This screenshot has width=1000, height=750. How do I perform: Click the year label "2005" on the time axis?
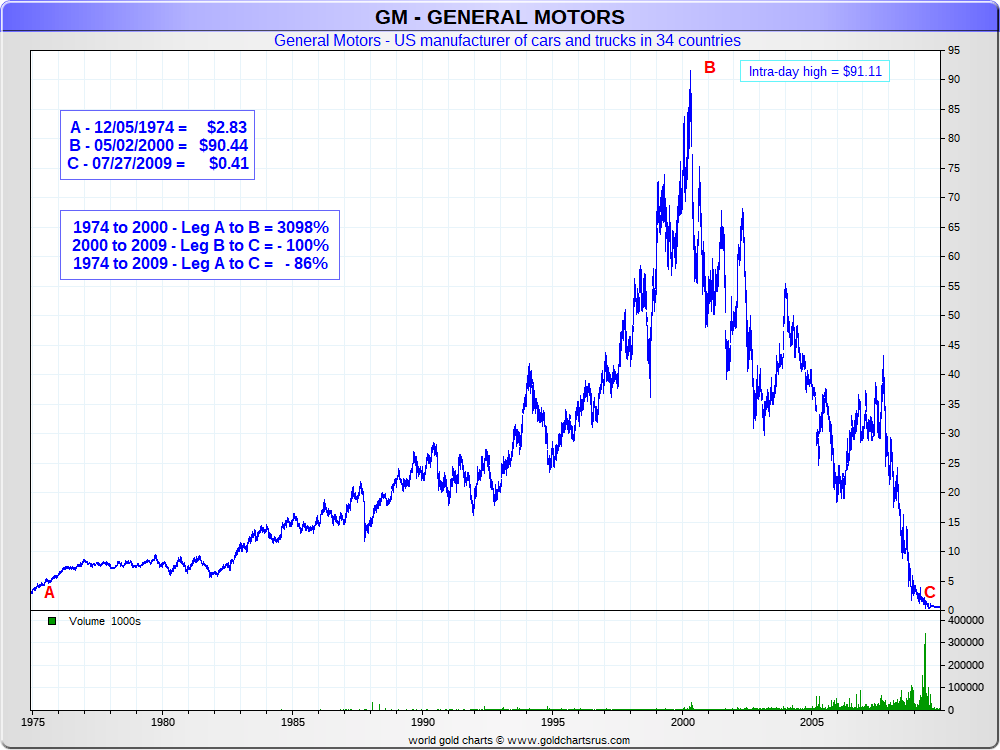[813, 723]
